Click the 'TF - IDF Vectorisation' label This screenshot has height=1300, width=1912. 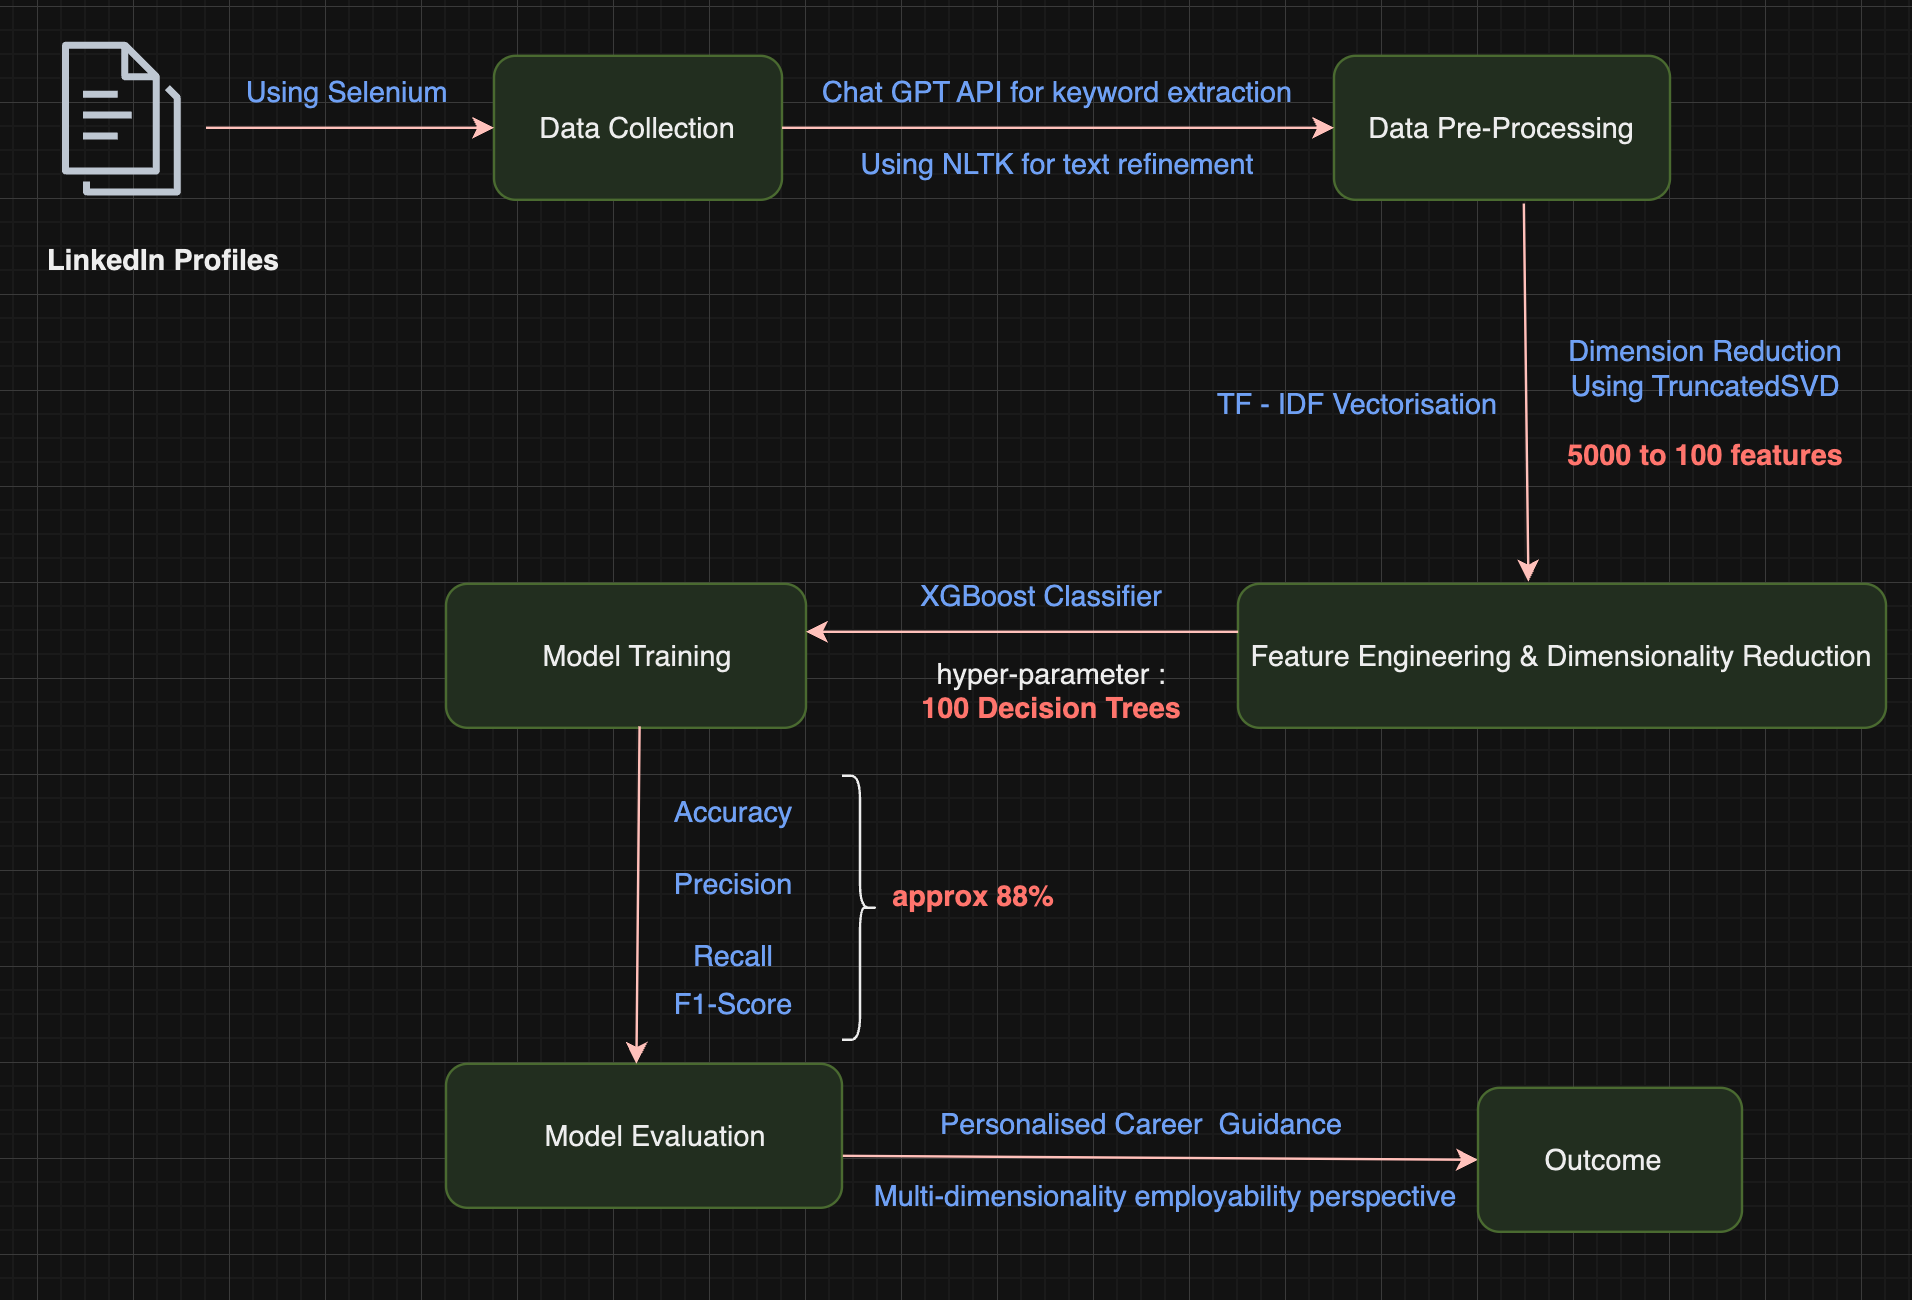[1356, 404]
